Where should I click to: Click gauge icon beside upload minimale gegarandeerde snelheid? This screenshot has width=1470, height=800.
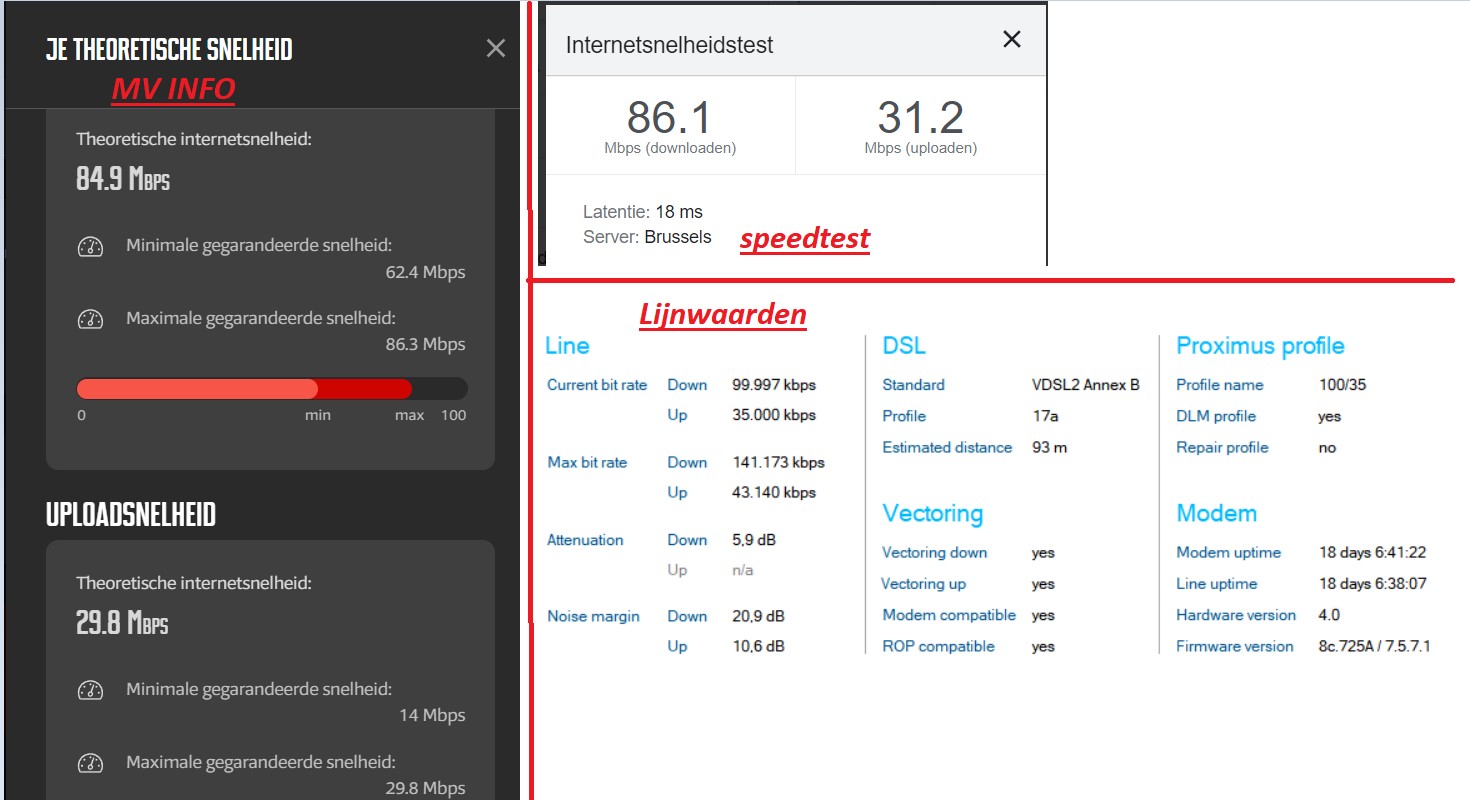click(91, 690)
